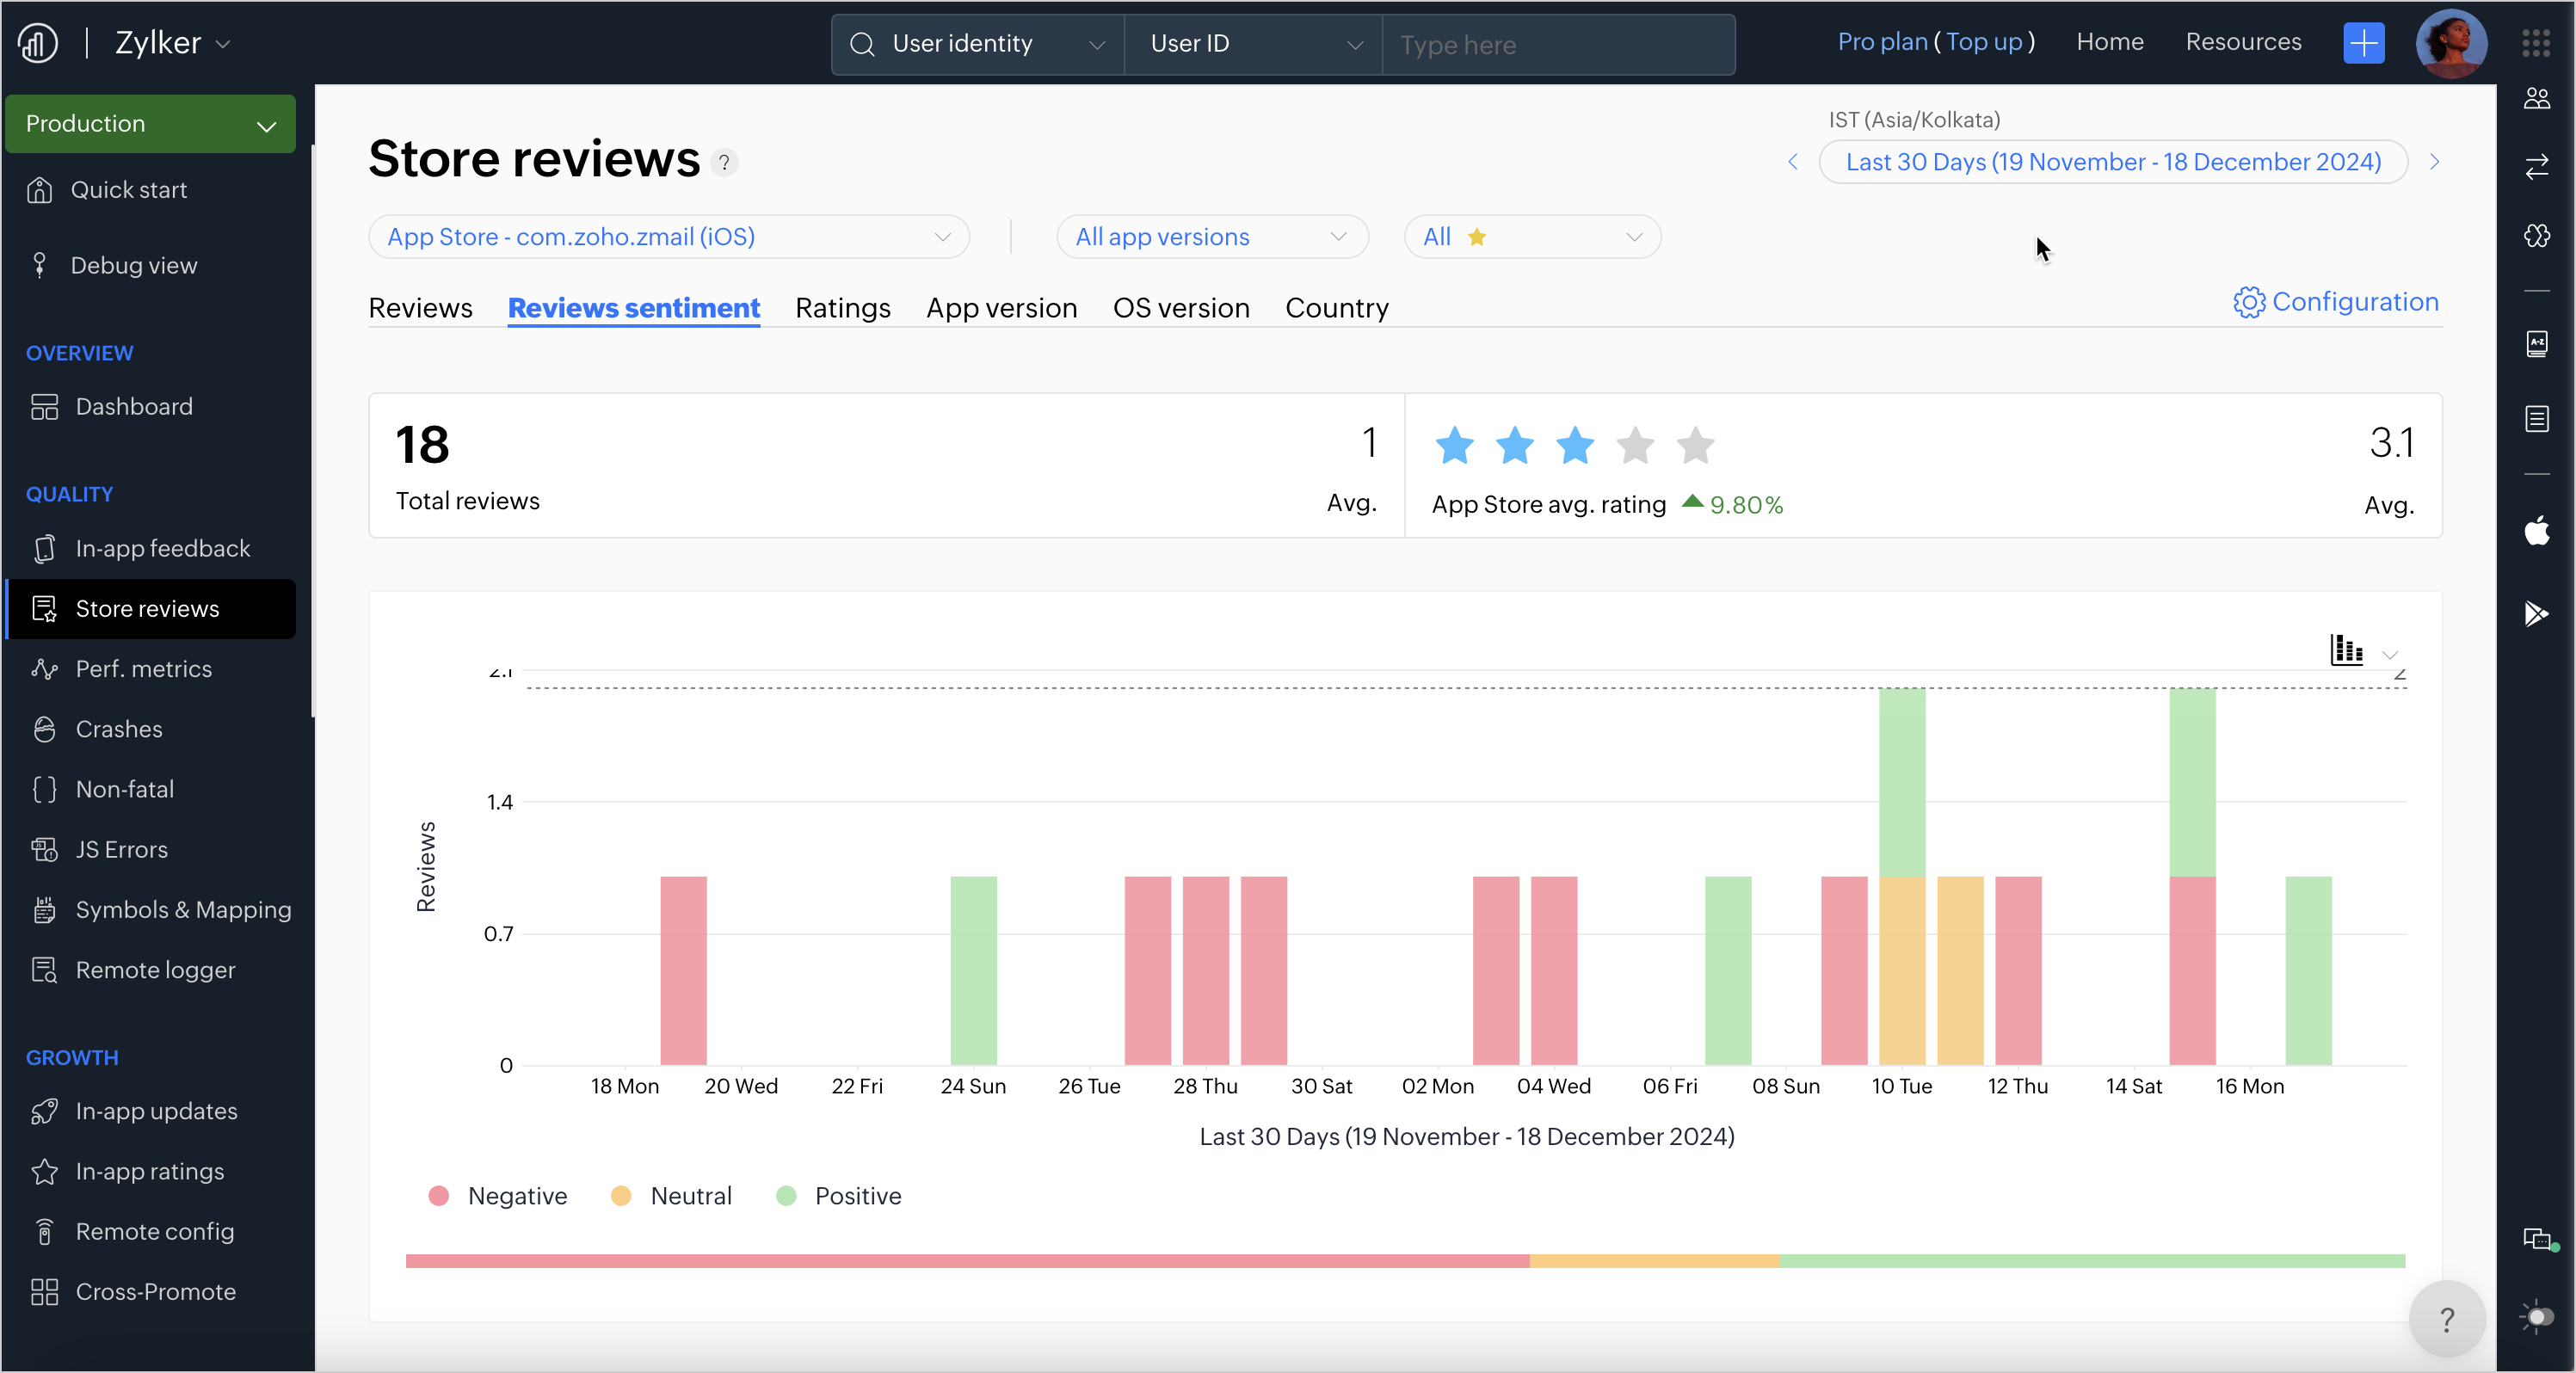Expand the Production environment dropdown

tap(150, 124)
